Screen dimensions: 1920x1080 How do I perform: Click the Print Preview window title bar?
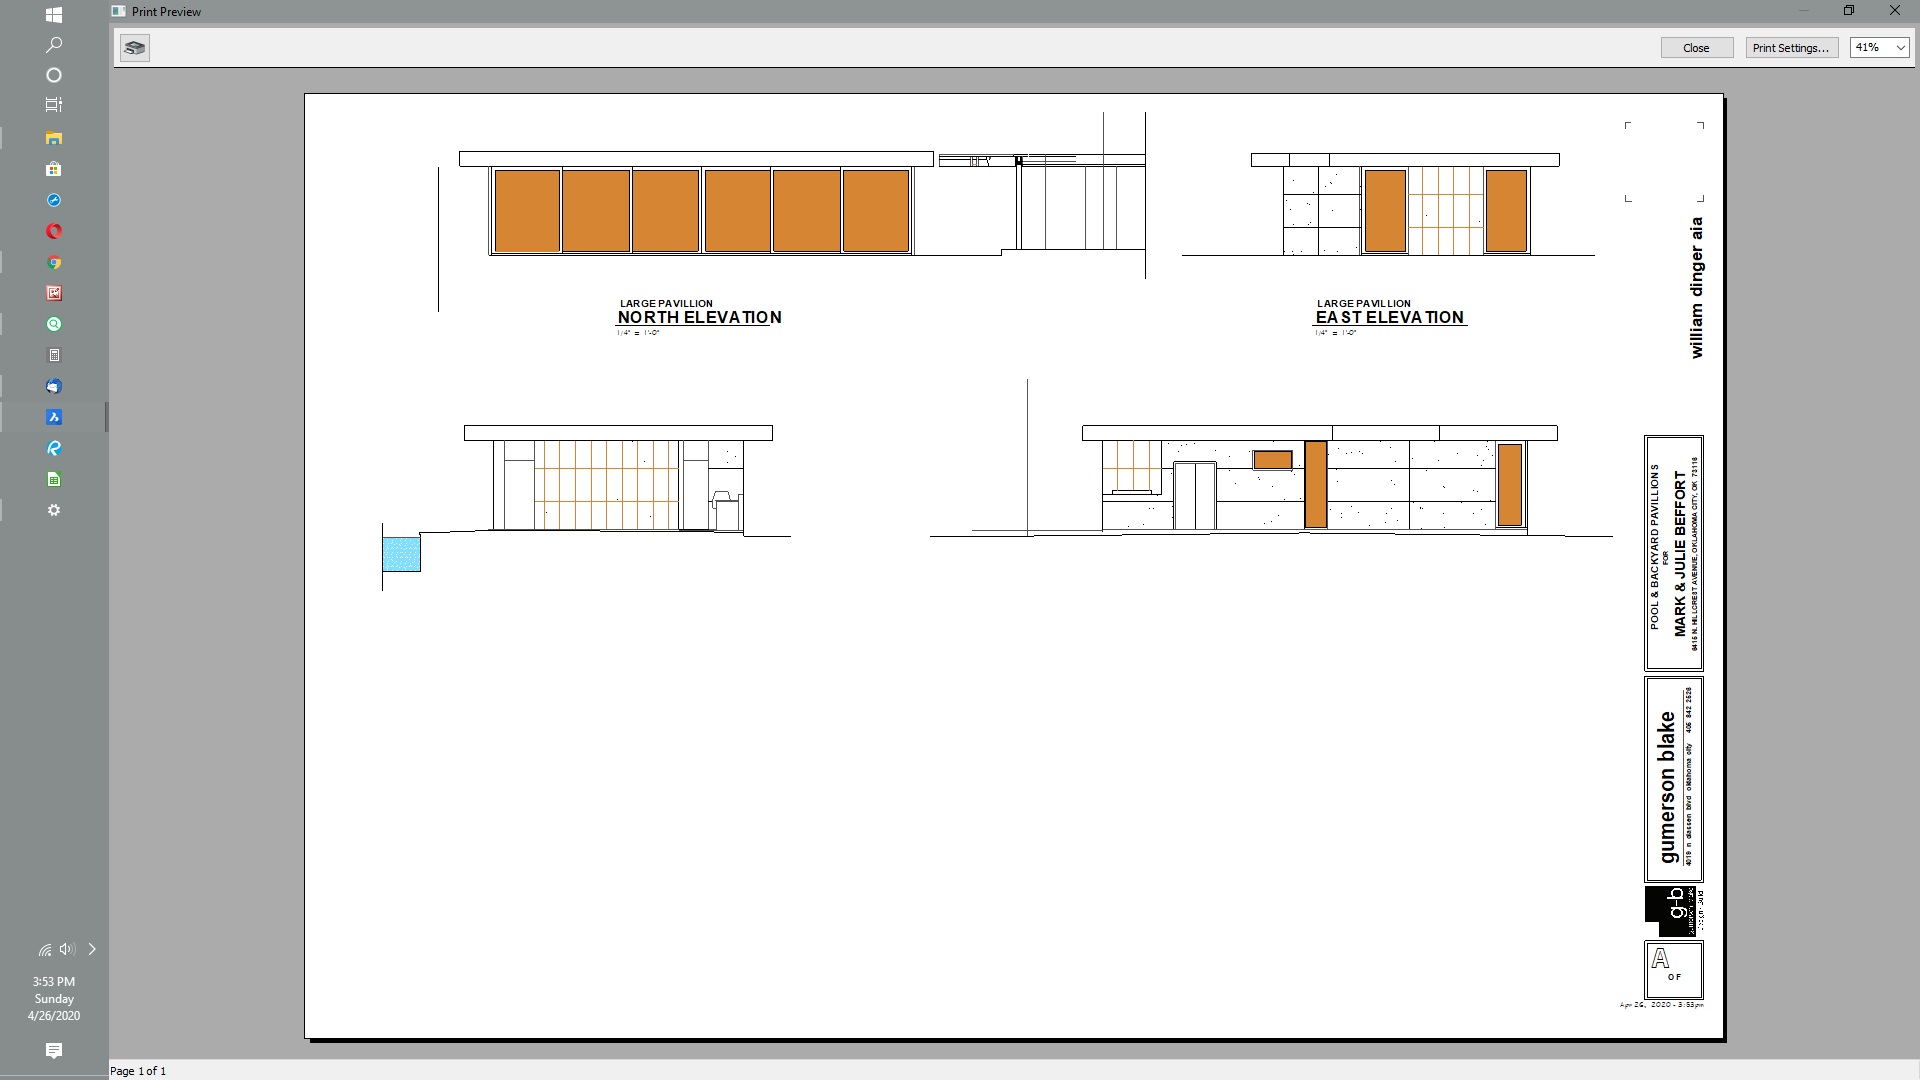pyautogui.click(x=166, y=11)
